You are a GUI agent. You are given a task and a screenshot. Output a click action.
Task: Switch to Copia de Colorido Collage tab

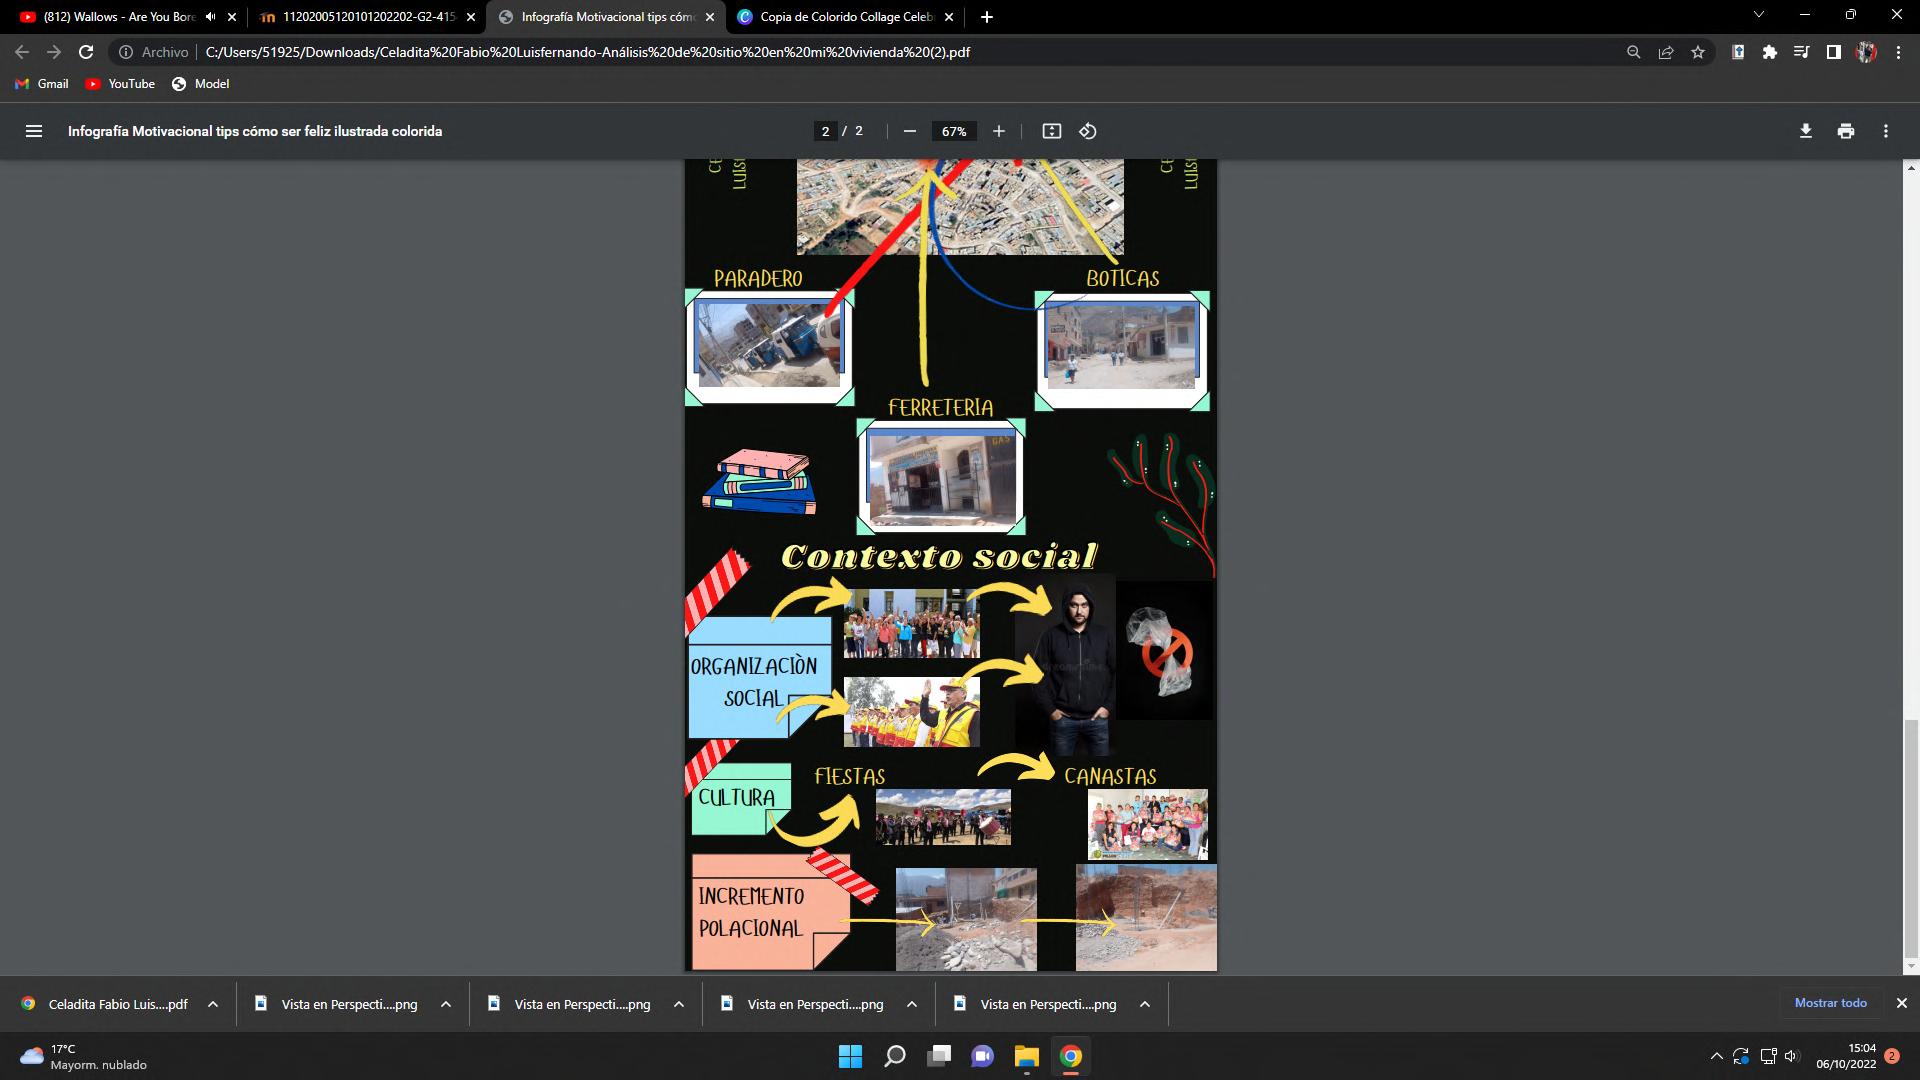[846, 17]
